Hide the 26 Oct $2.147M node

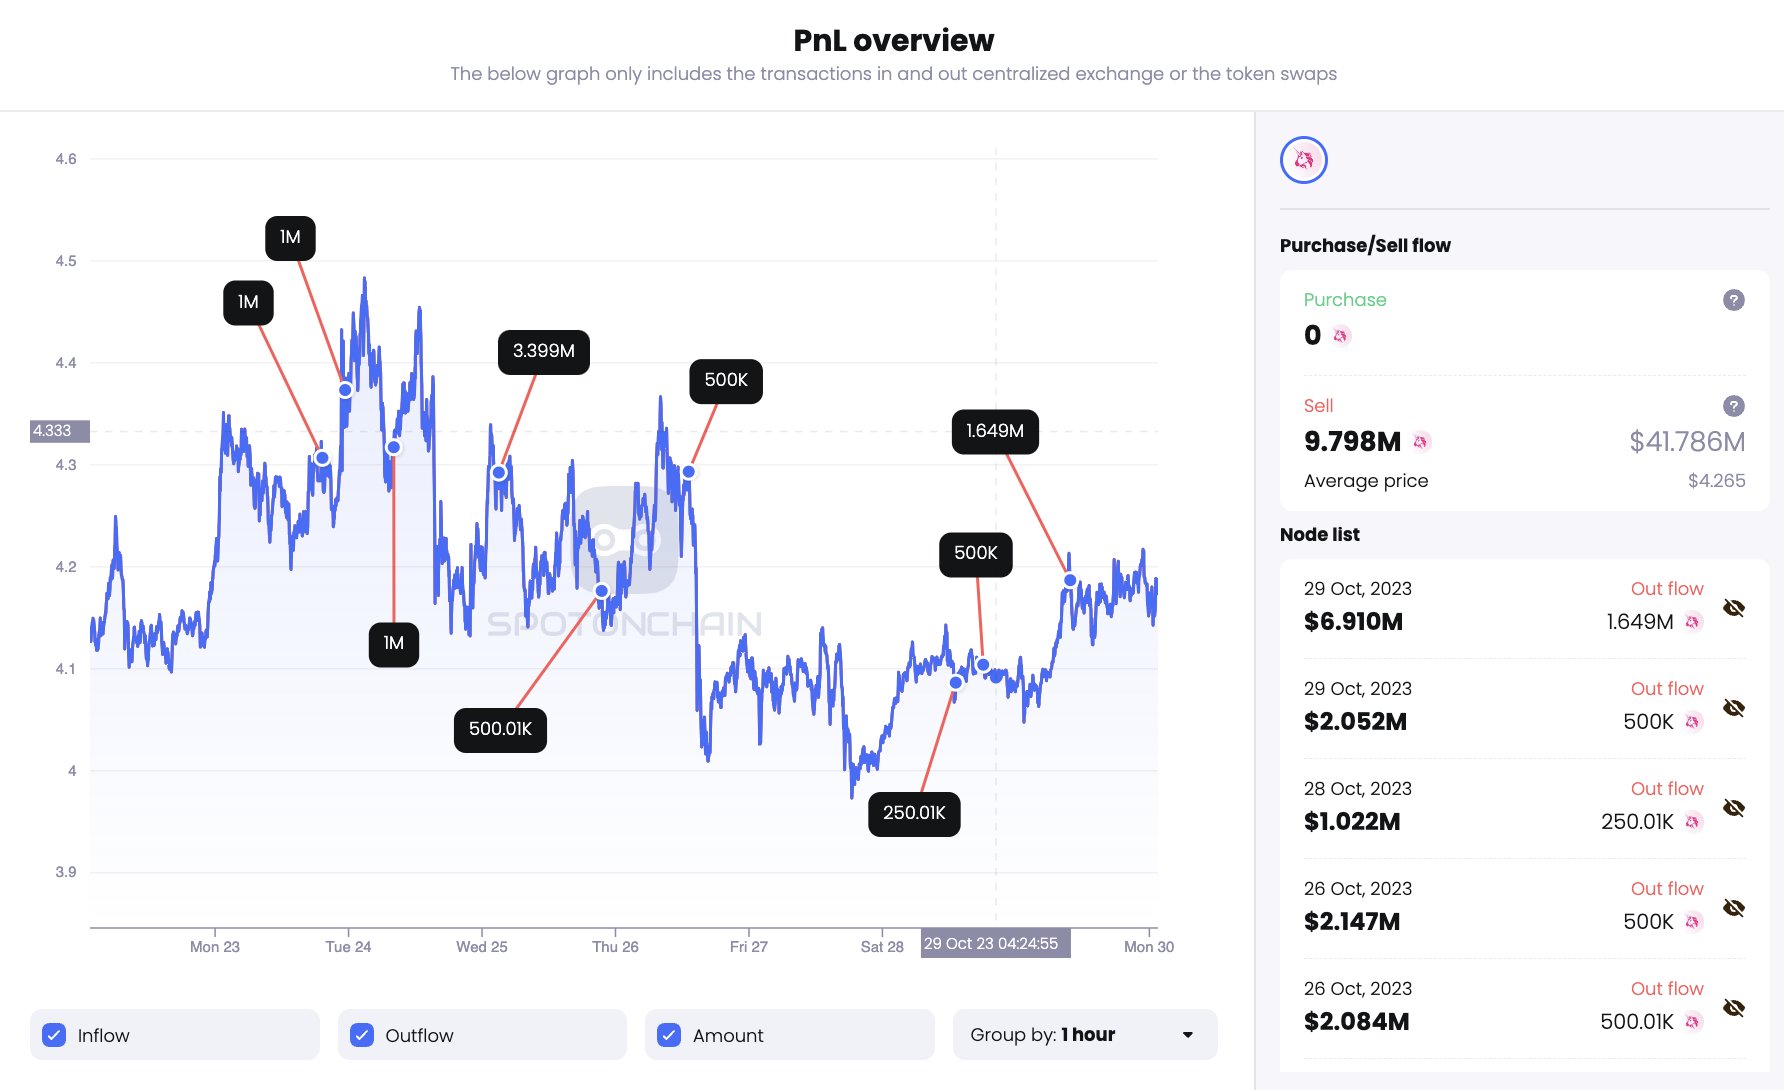[1733, 908]
